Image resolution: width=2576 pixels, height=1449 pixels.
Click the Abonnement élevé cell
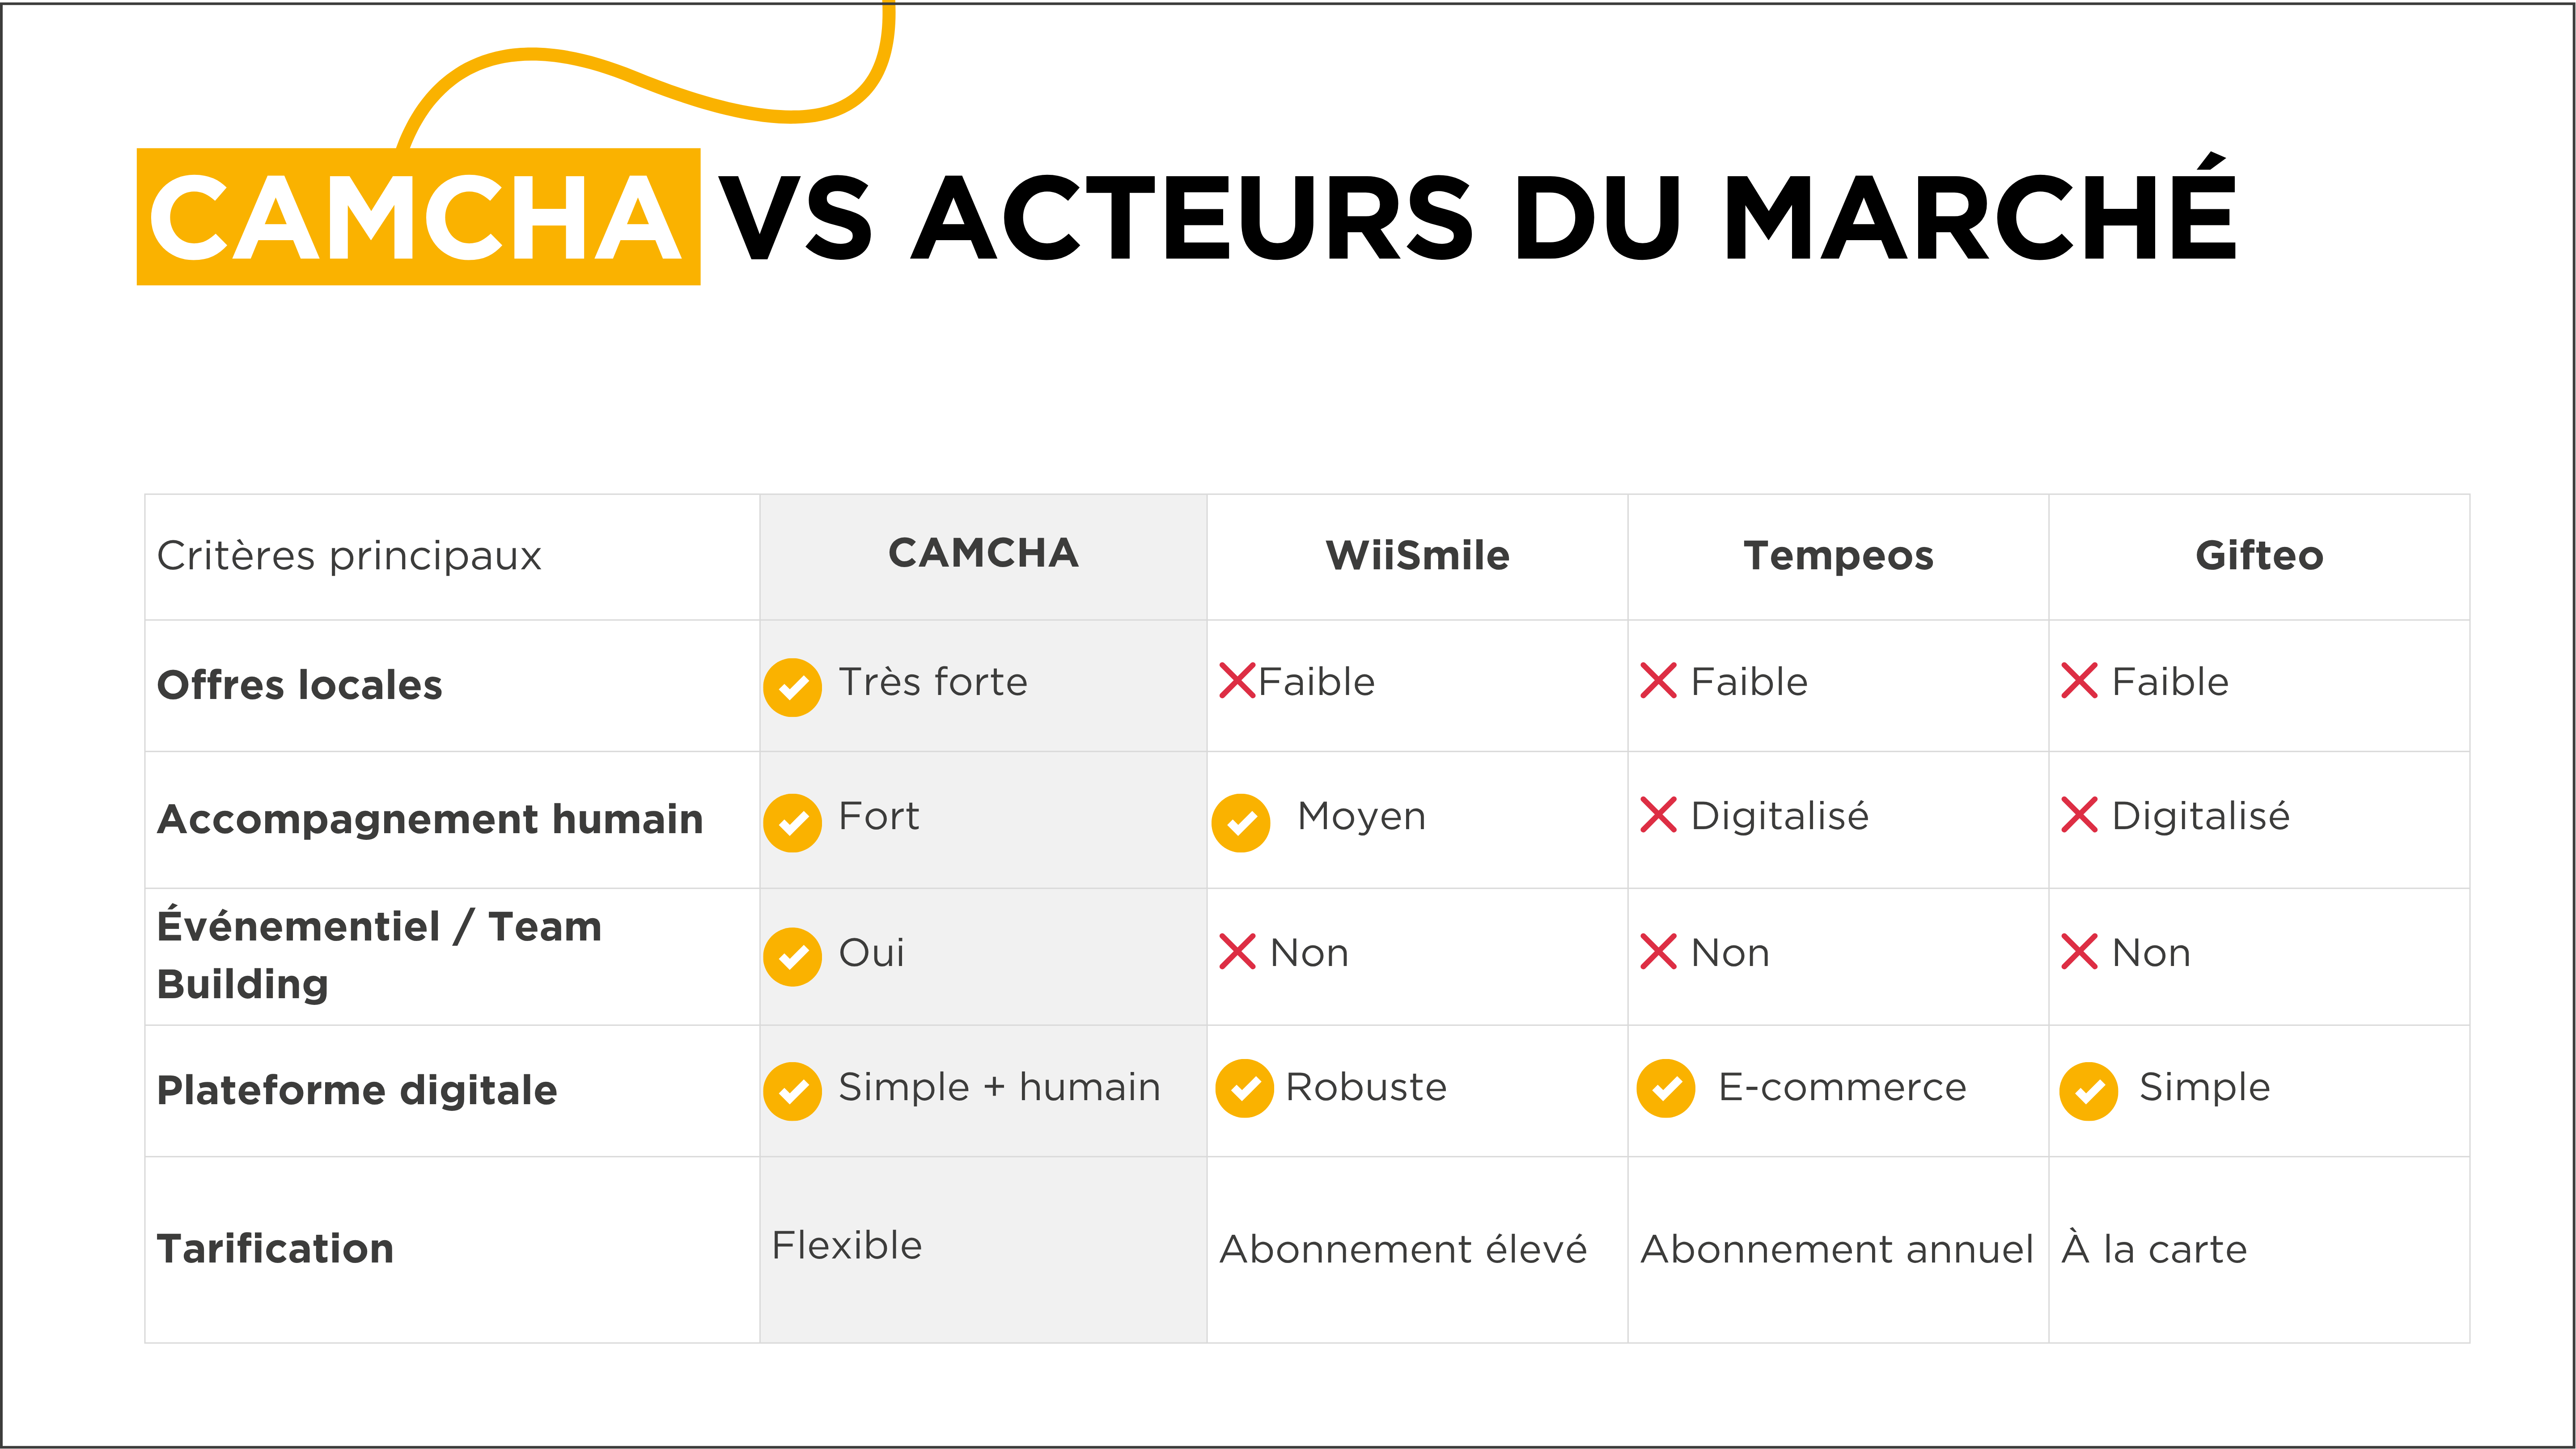click(x=1403, y=1249)
